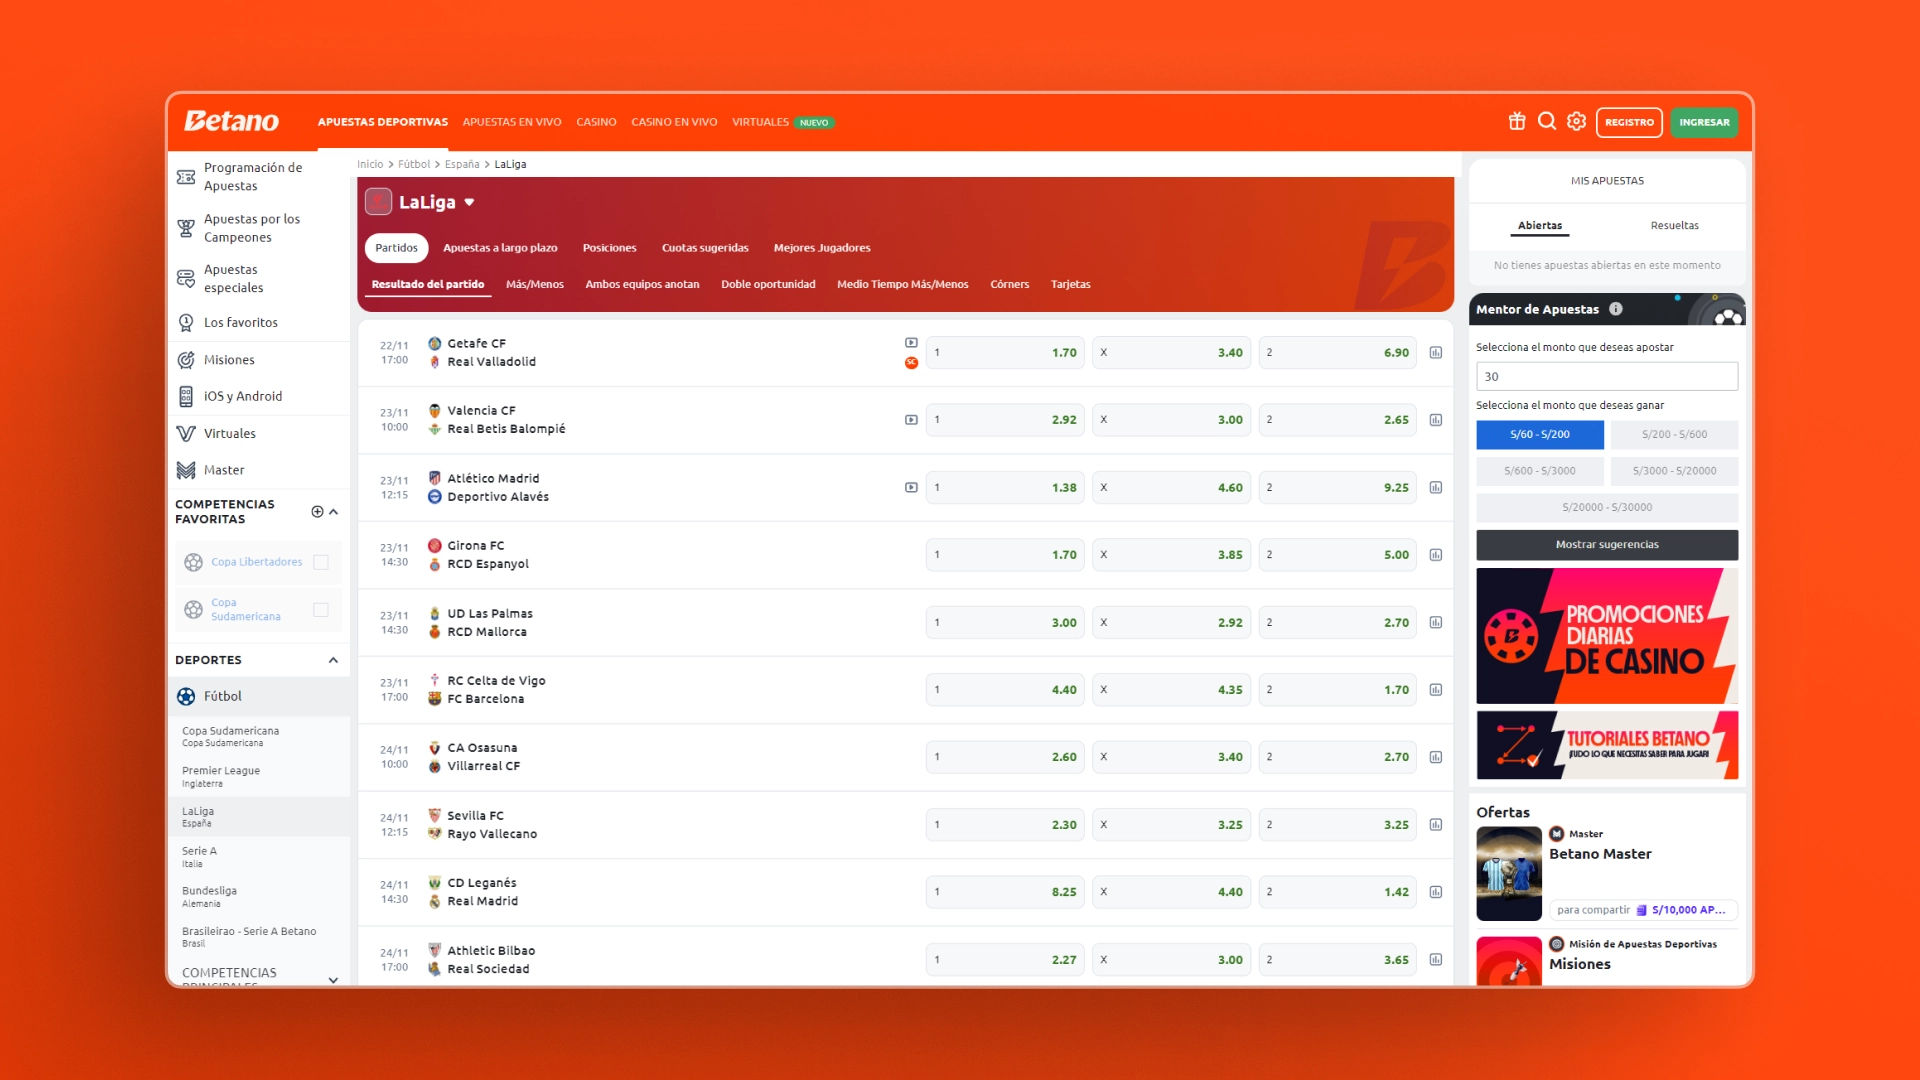
Task: Open Casino en Vivo menu item
Action: click(674, 122)
